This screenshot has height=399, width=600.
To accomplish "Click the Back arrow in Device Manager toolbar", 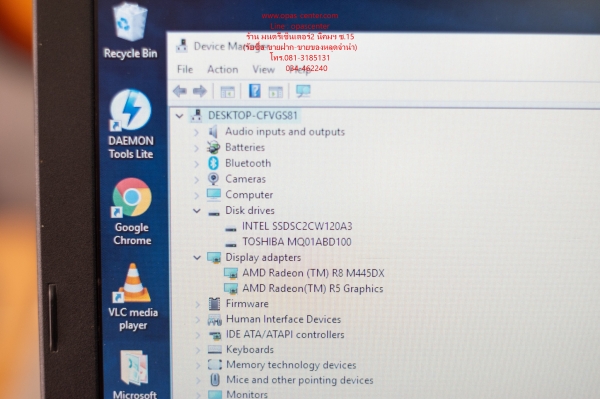I will coord(179,91).
